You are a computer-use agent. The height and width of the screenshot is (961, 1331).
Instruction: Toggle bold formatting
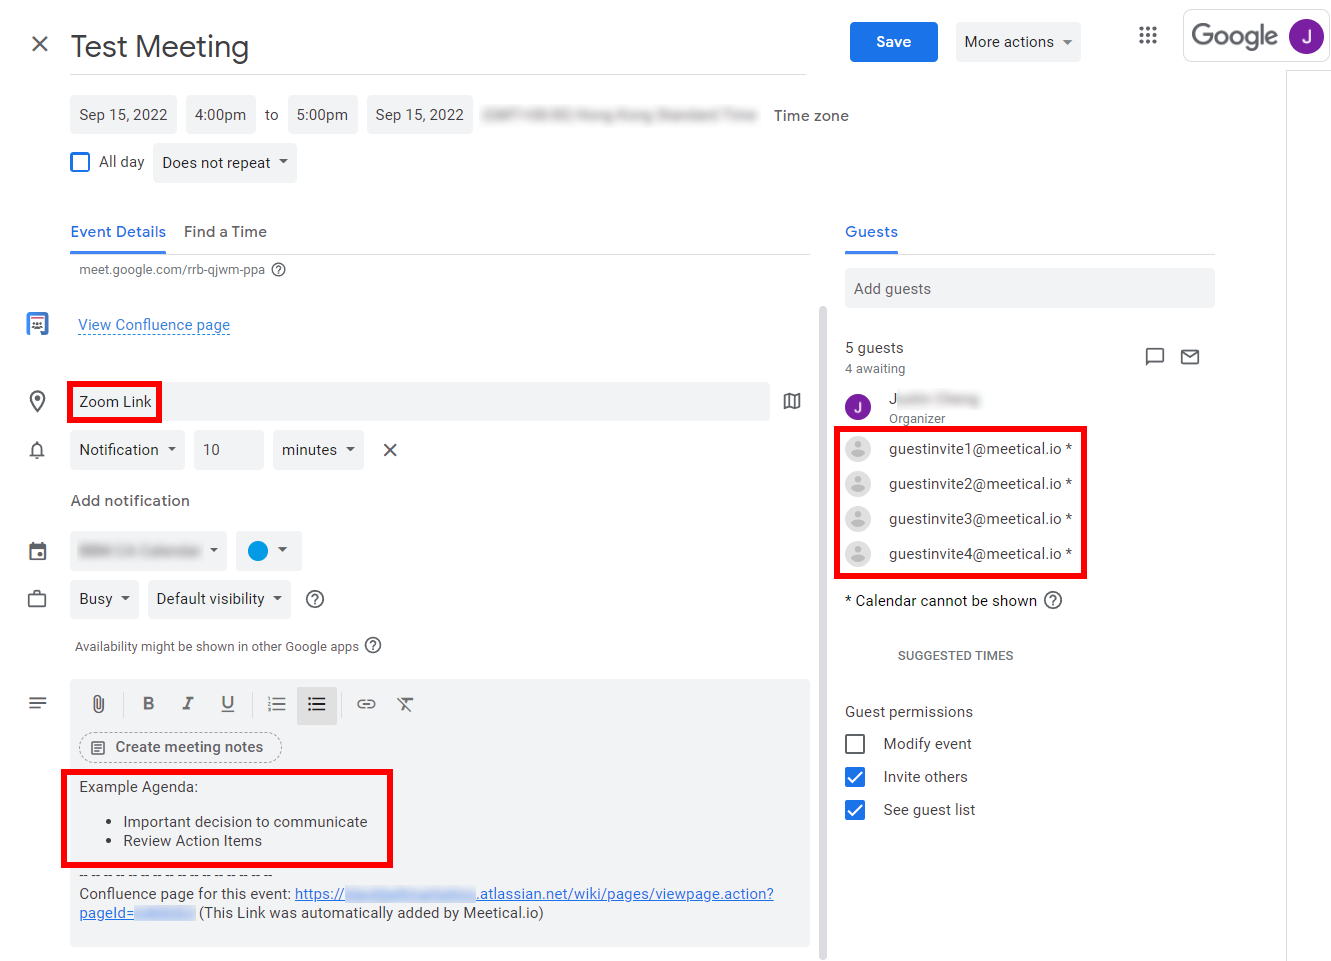(x=148, y=704)
